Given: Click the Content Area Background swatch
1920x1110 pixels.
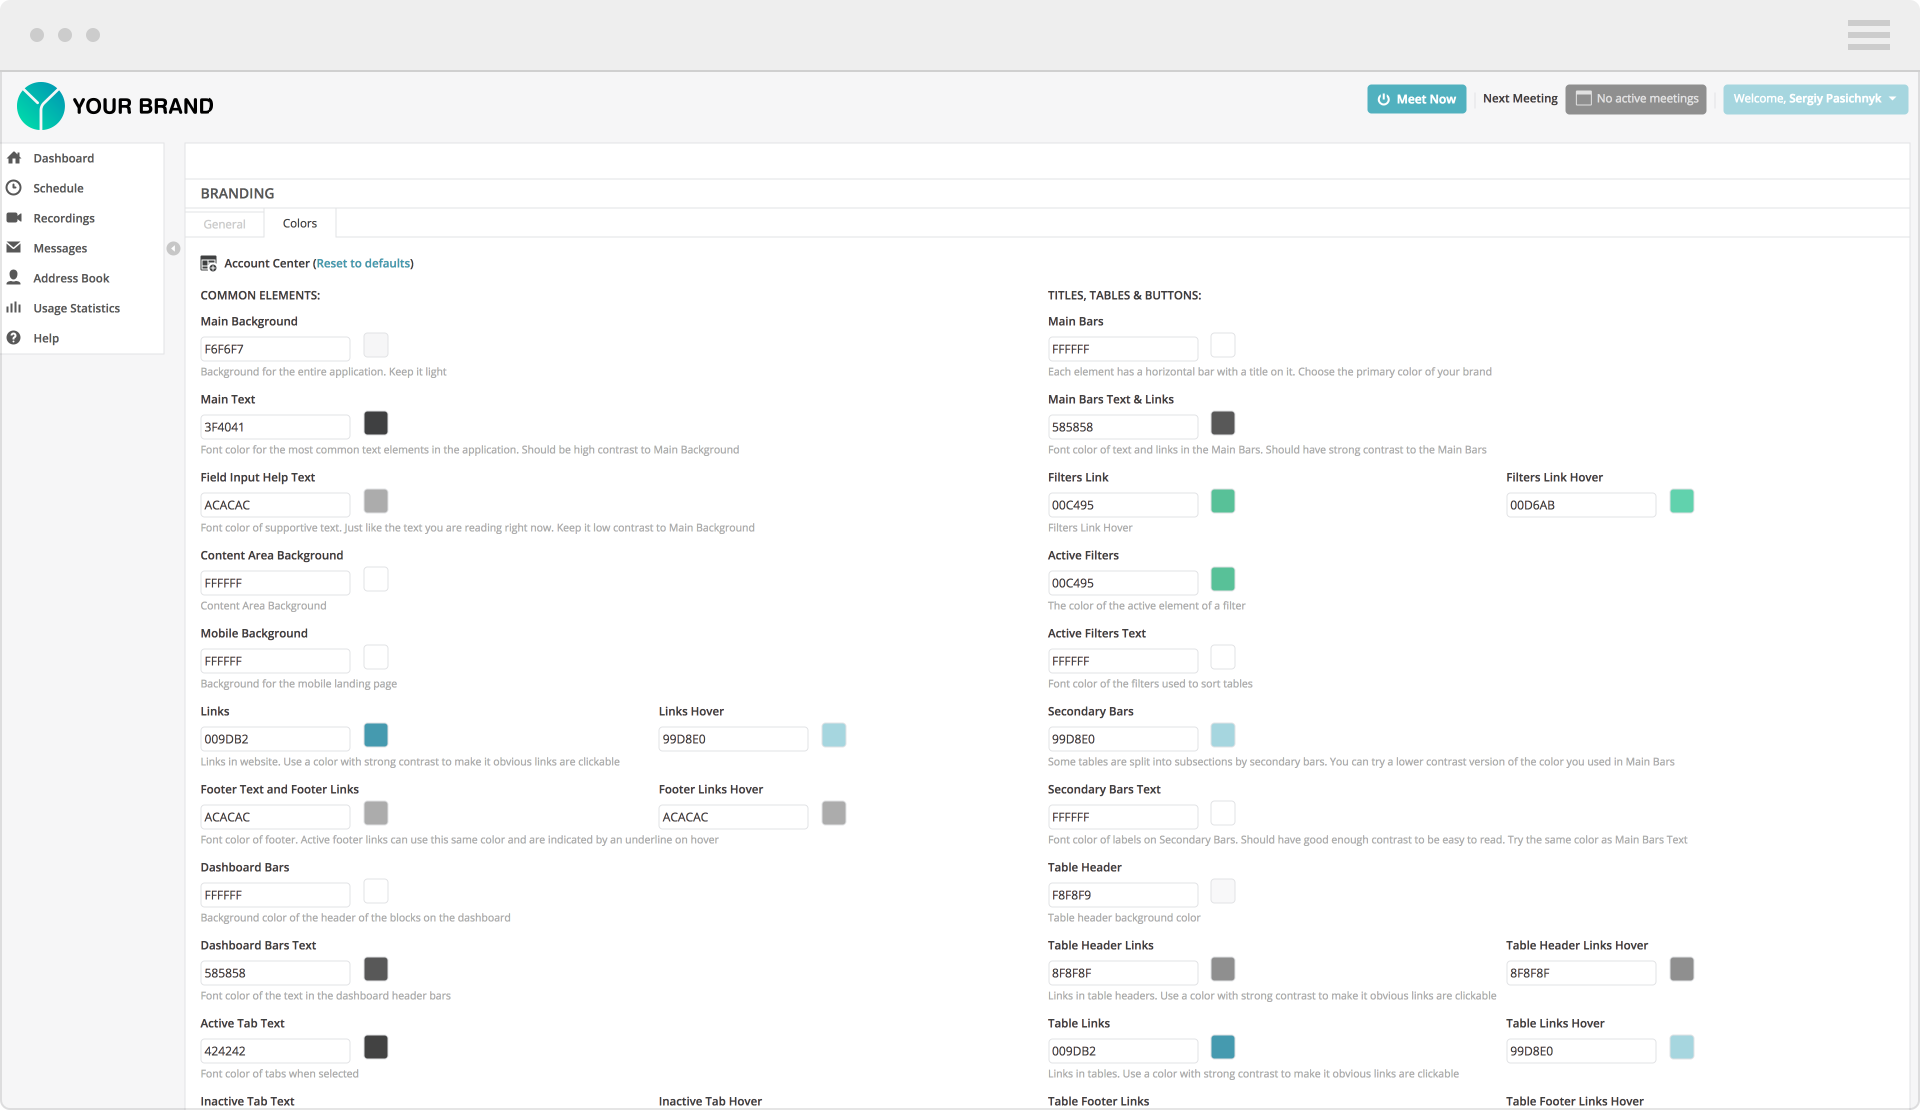Looking at the screenshot, I should pos(376,579).
